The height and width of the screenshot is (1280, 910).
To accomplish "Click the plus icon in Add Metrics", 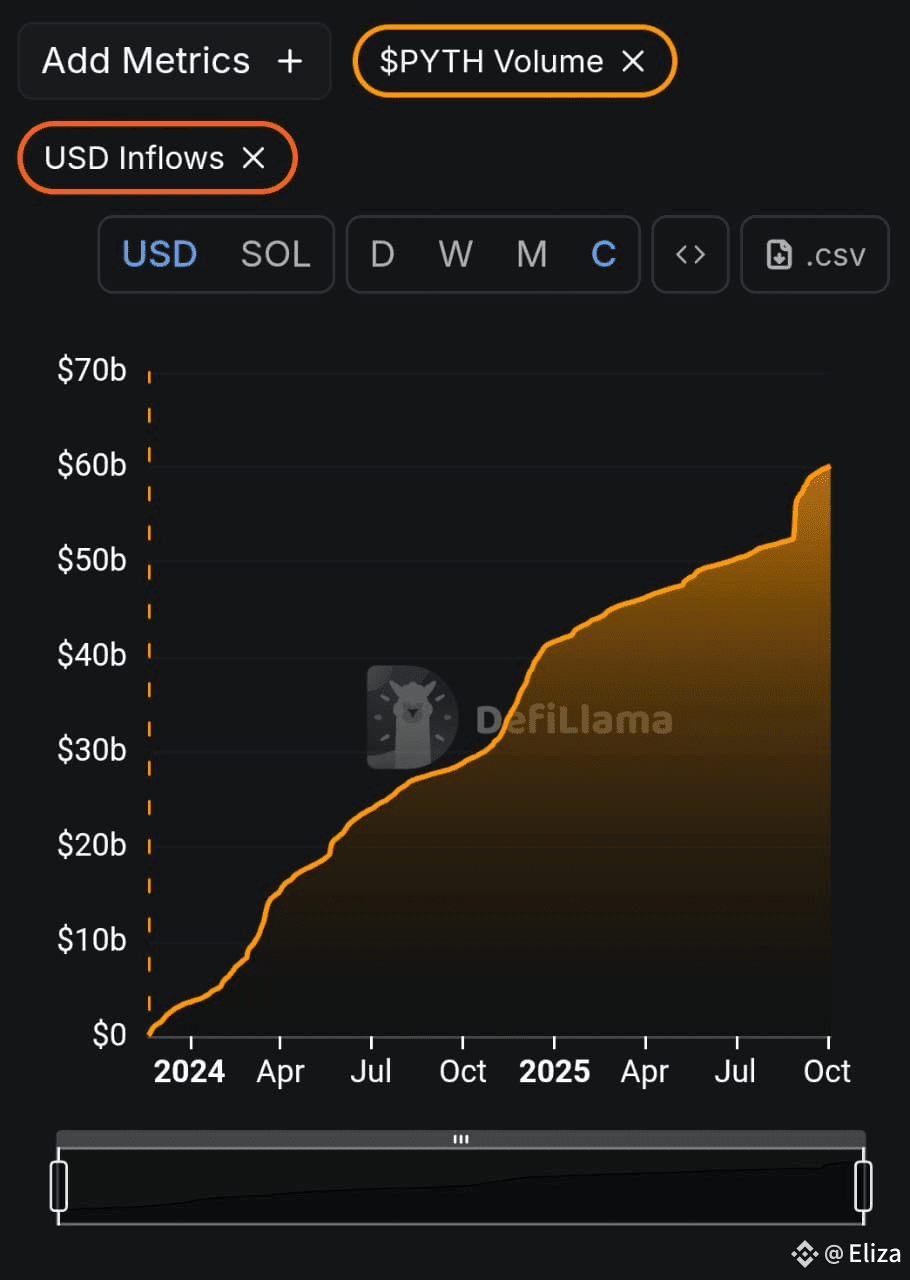I will click(289, 62).
